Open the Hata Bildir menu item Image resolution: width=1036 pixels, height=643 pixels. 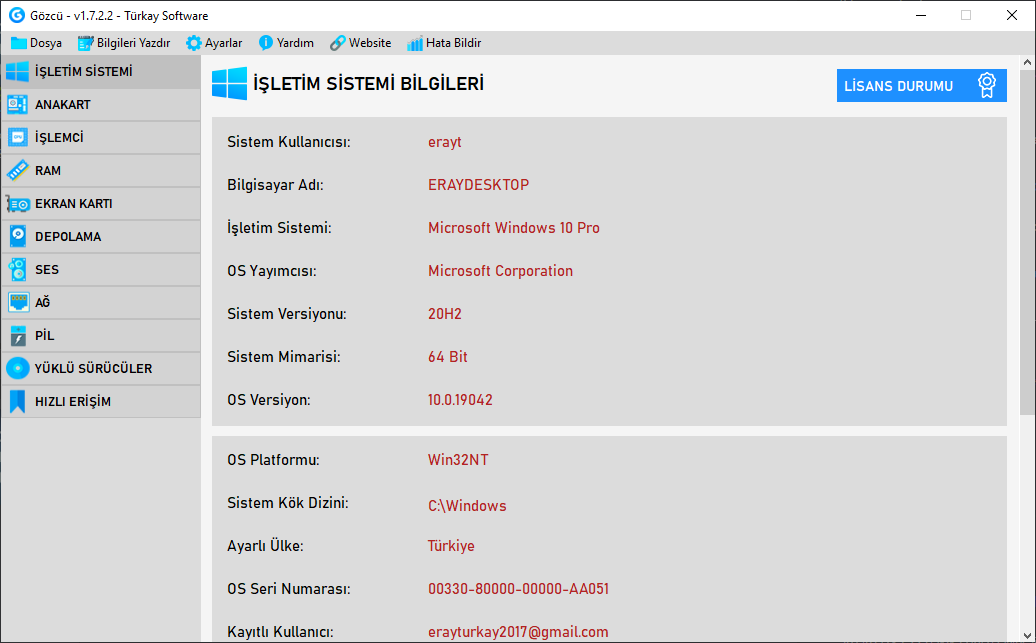click(444, 43)
